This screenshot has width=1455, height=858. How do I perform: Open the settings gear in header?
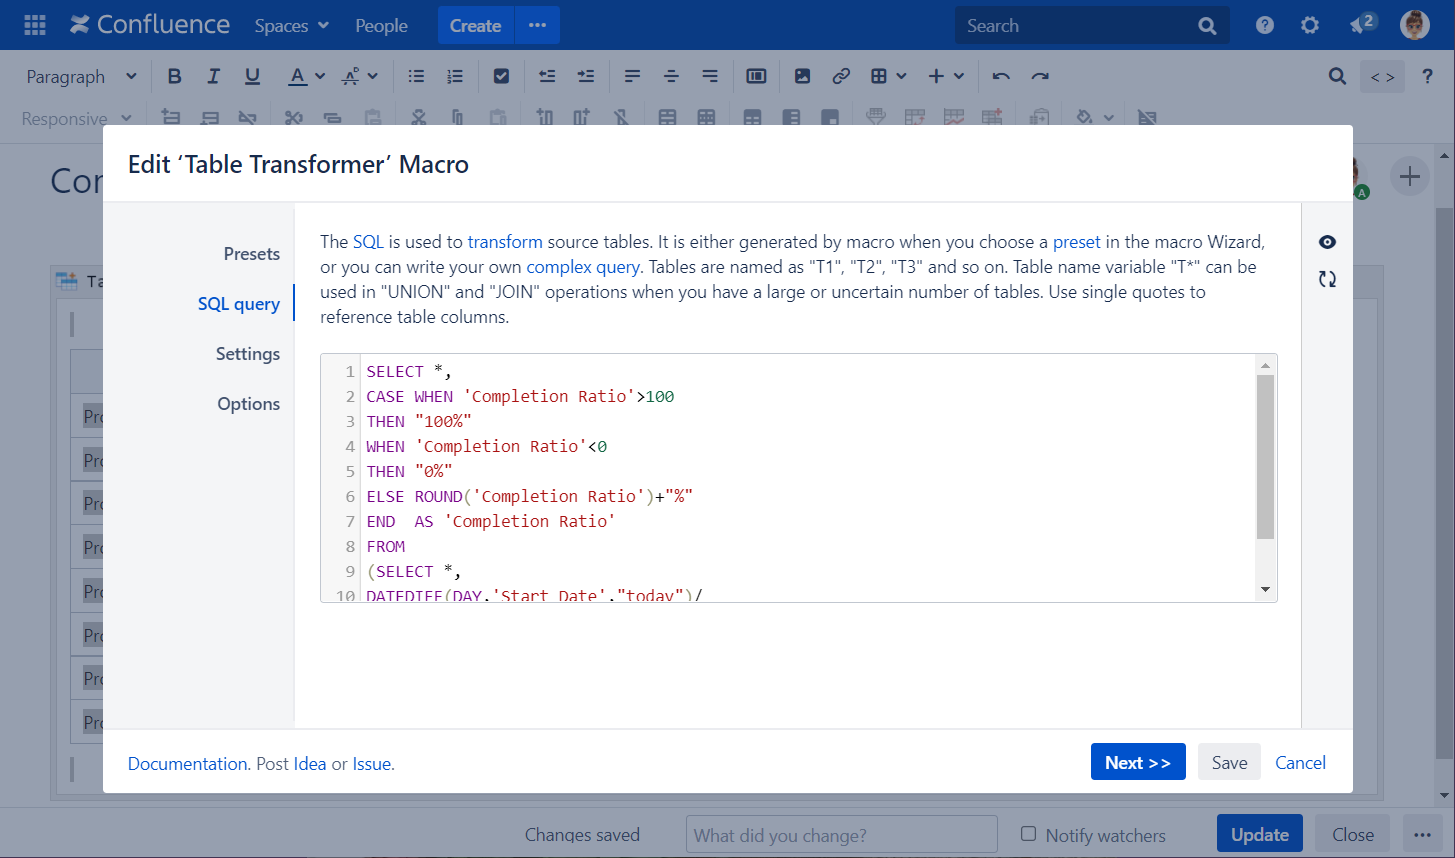point(1310,25)
